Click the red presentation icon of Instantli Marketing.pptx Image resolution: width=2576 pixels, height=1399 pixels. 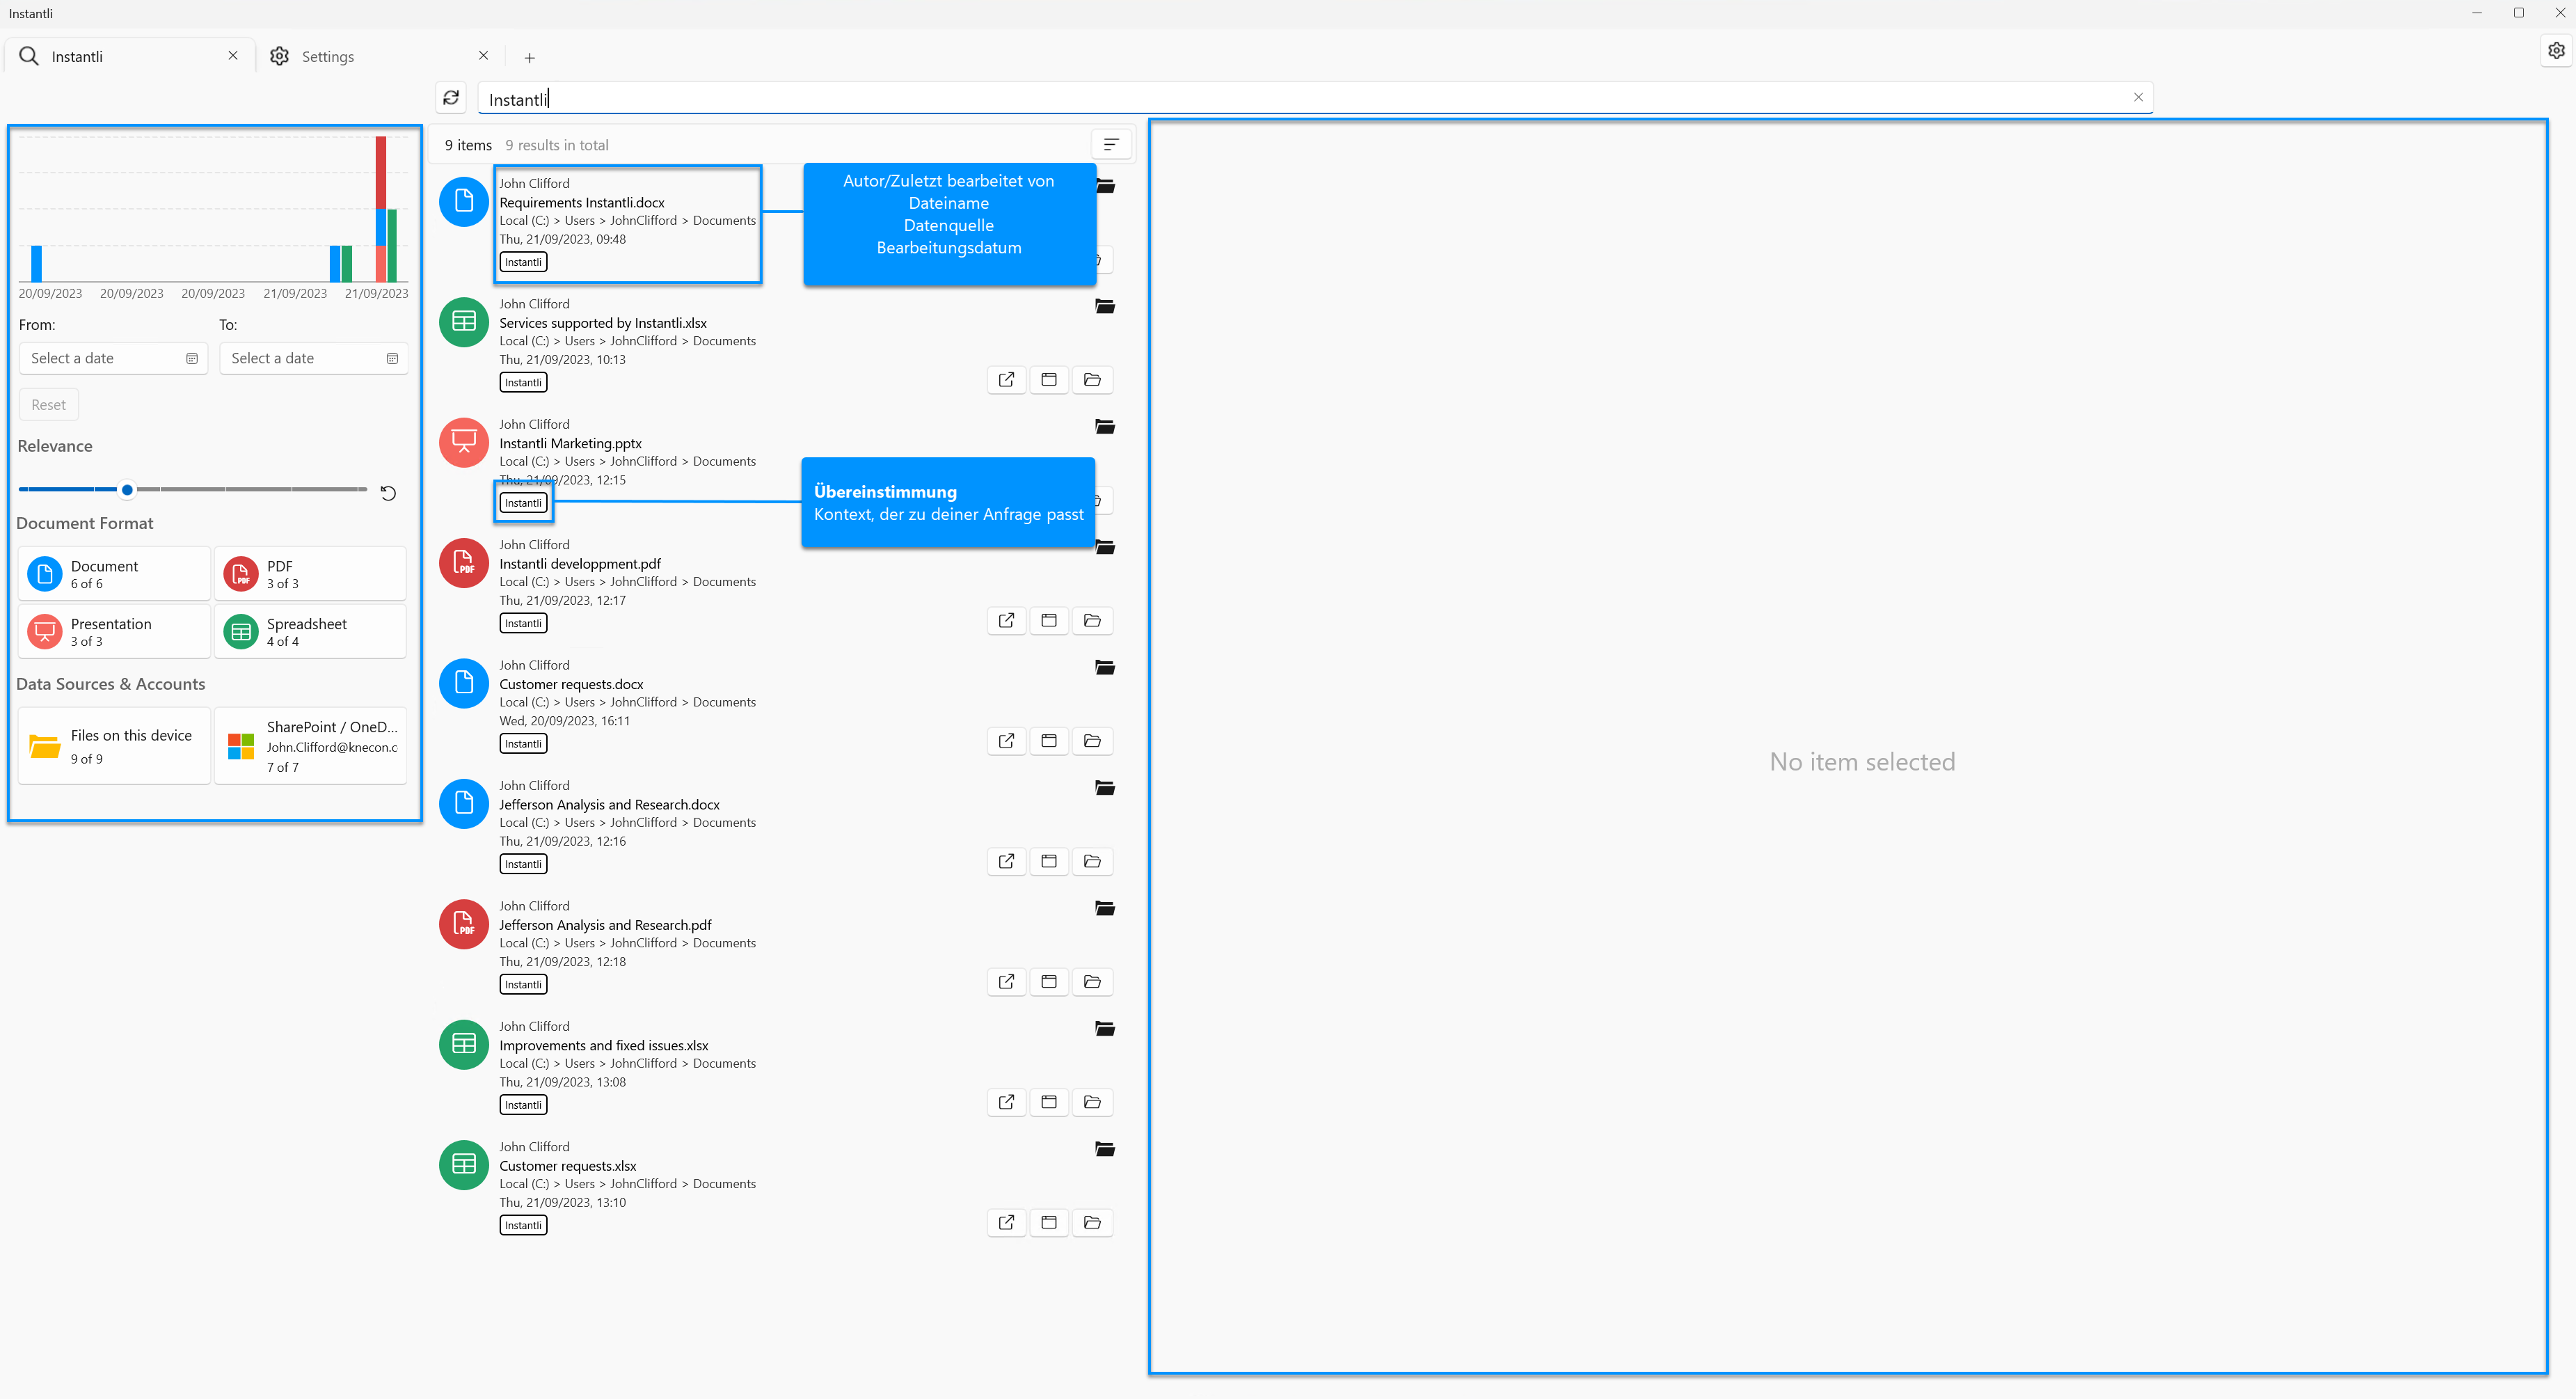[x=464, y=442]
